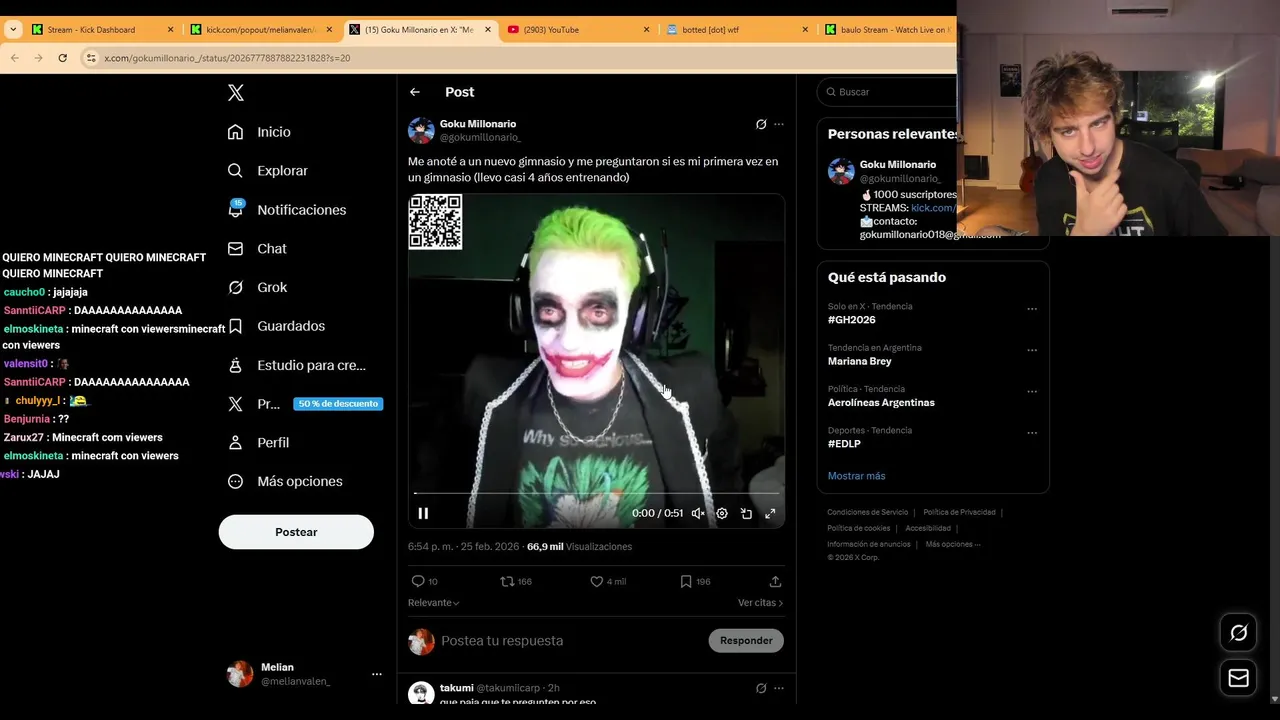Image resolution: width=1280 pixels, height=720 pixels.
Task: Click the Postear button
Action: click(296, 532)
